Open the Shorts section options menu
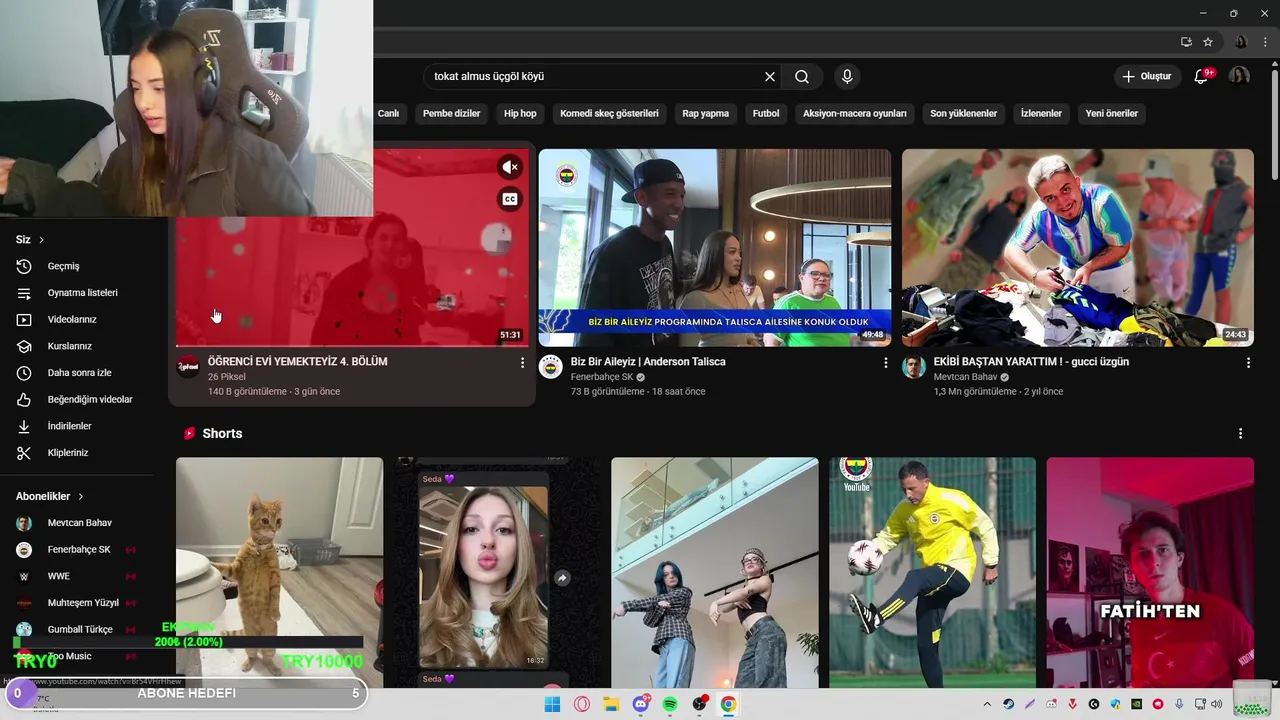Viewport: 1280px width, 720px height. 1240,434
